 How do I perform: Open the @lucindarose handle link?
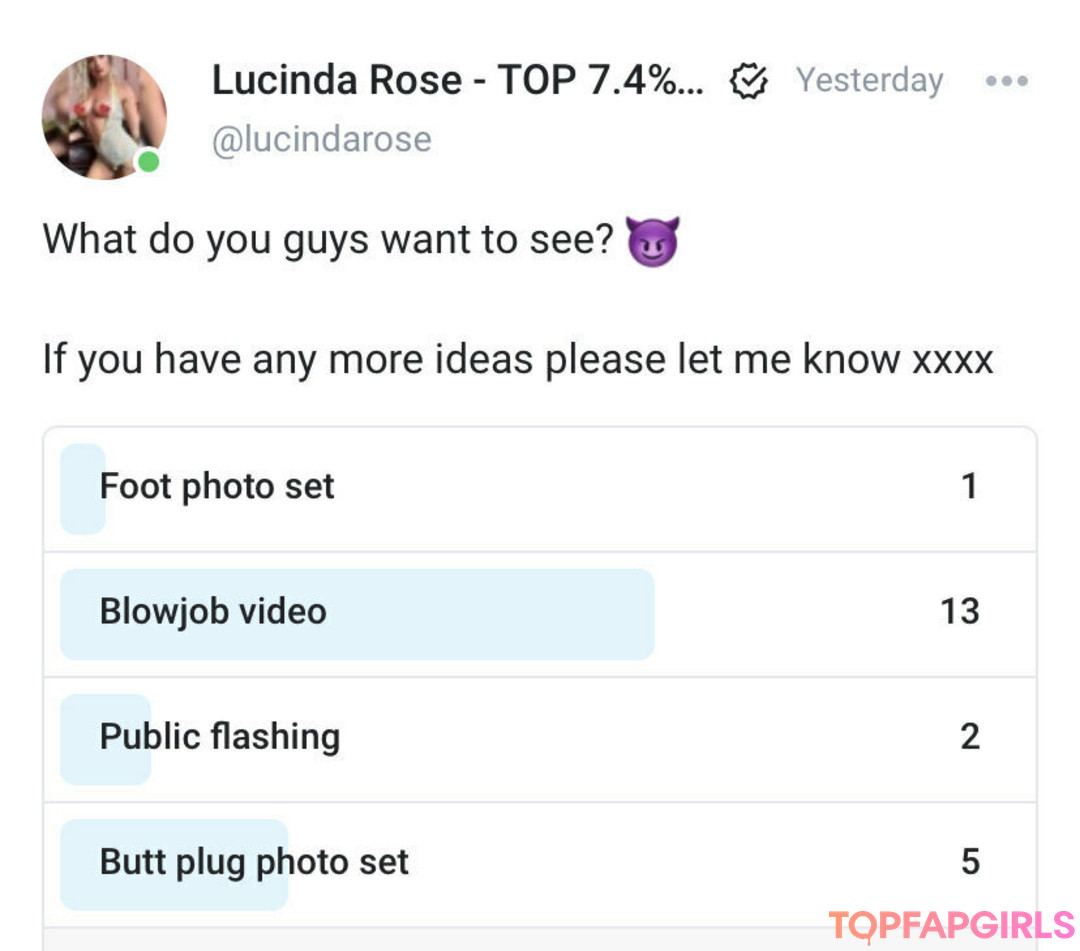pos(321,139)
